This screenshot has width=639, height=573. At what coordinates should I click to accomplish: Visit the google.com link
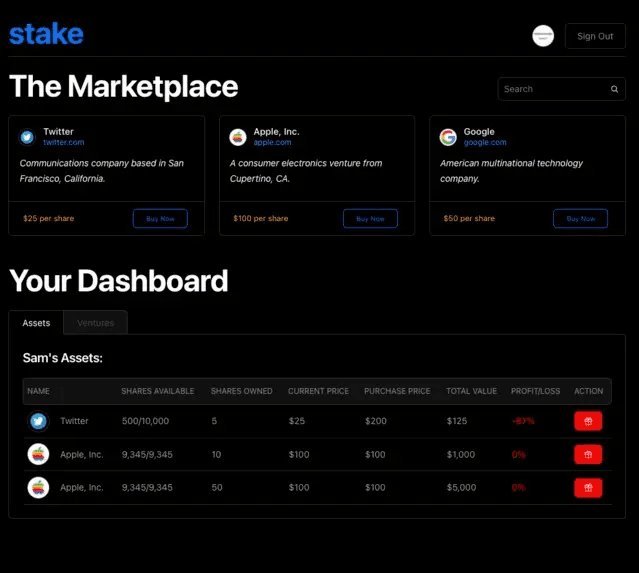[x=485, y=143]
